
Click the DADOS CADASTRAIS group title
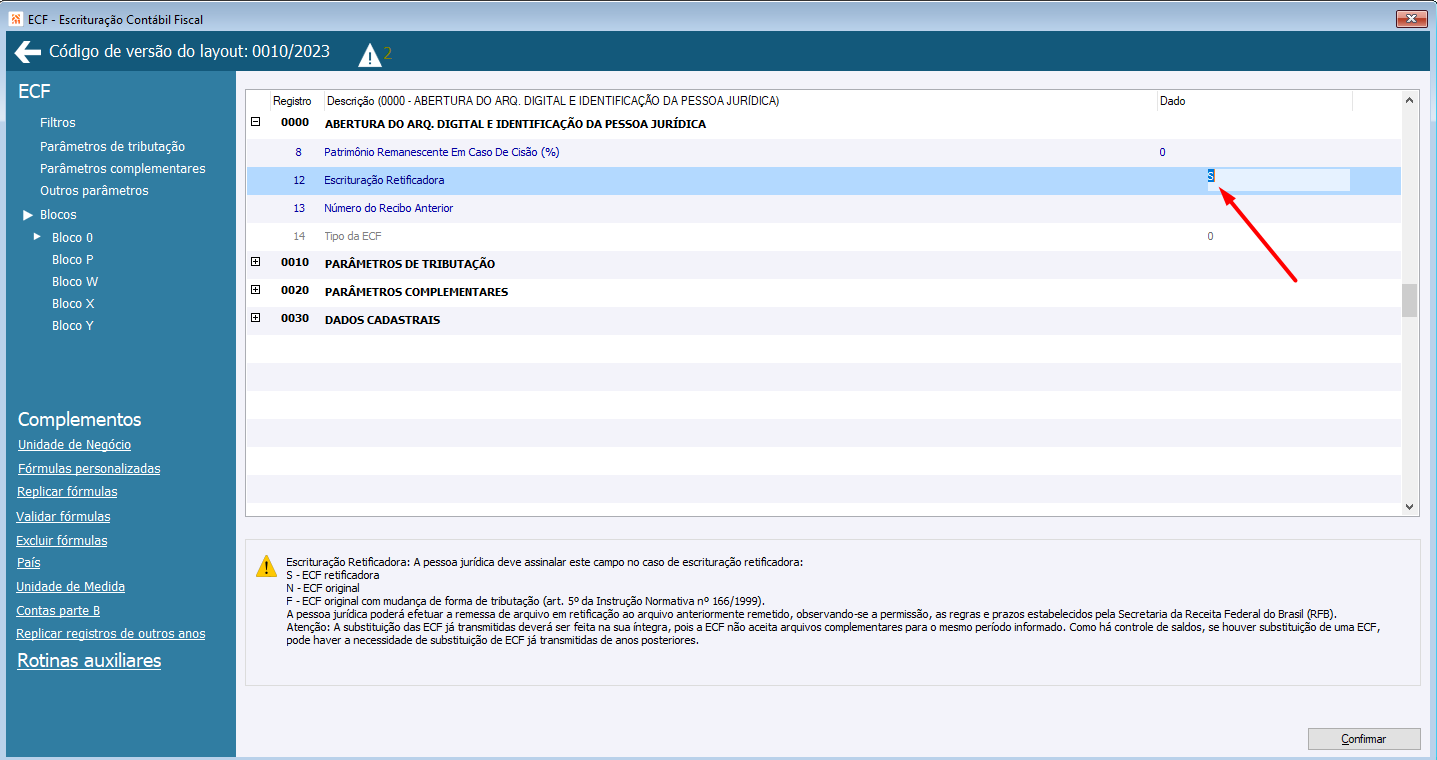tap(382, 320)
